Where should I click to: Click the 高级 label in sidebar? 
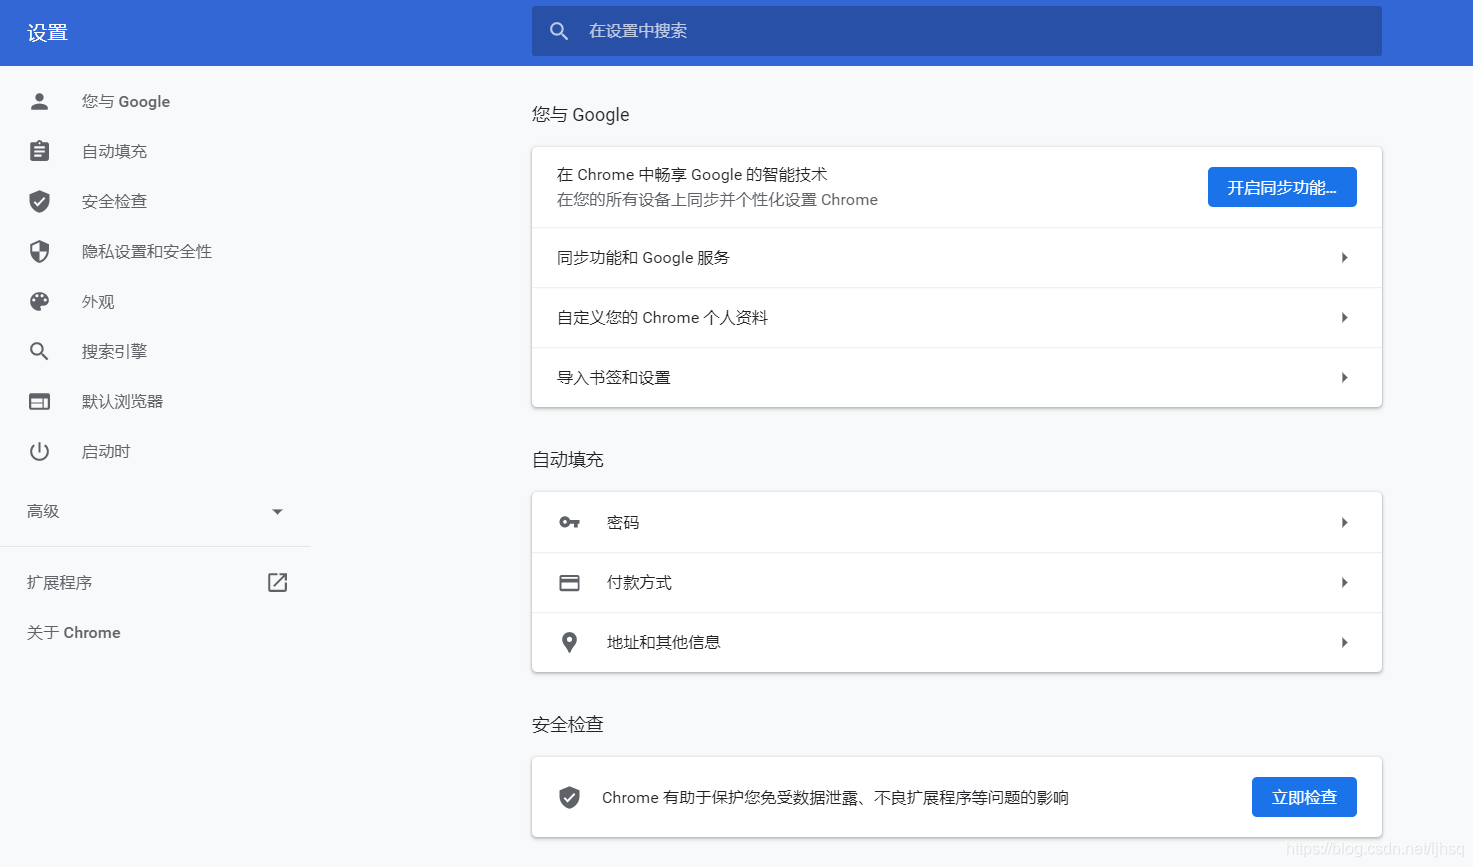(43, 511)
